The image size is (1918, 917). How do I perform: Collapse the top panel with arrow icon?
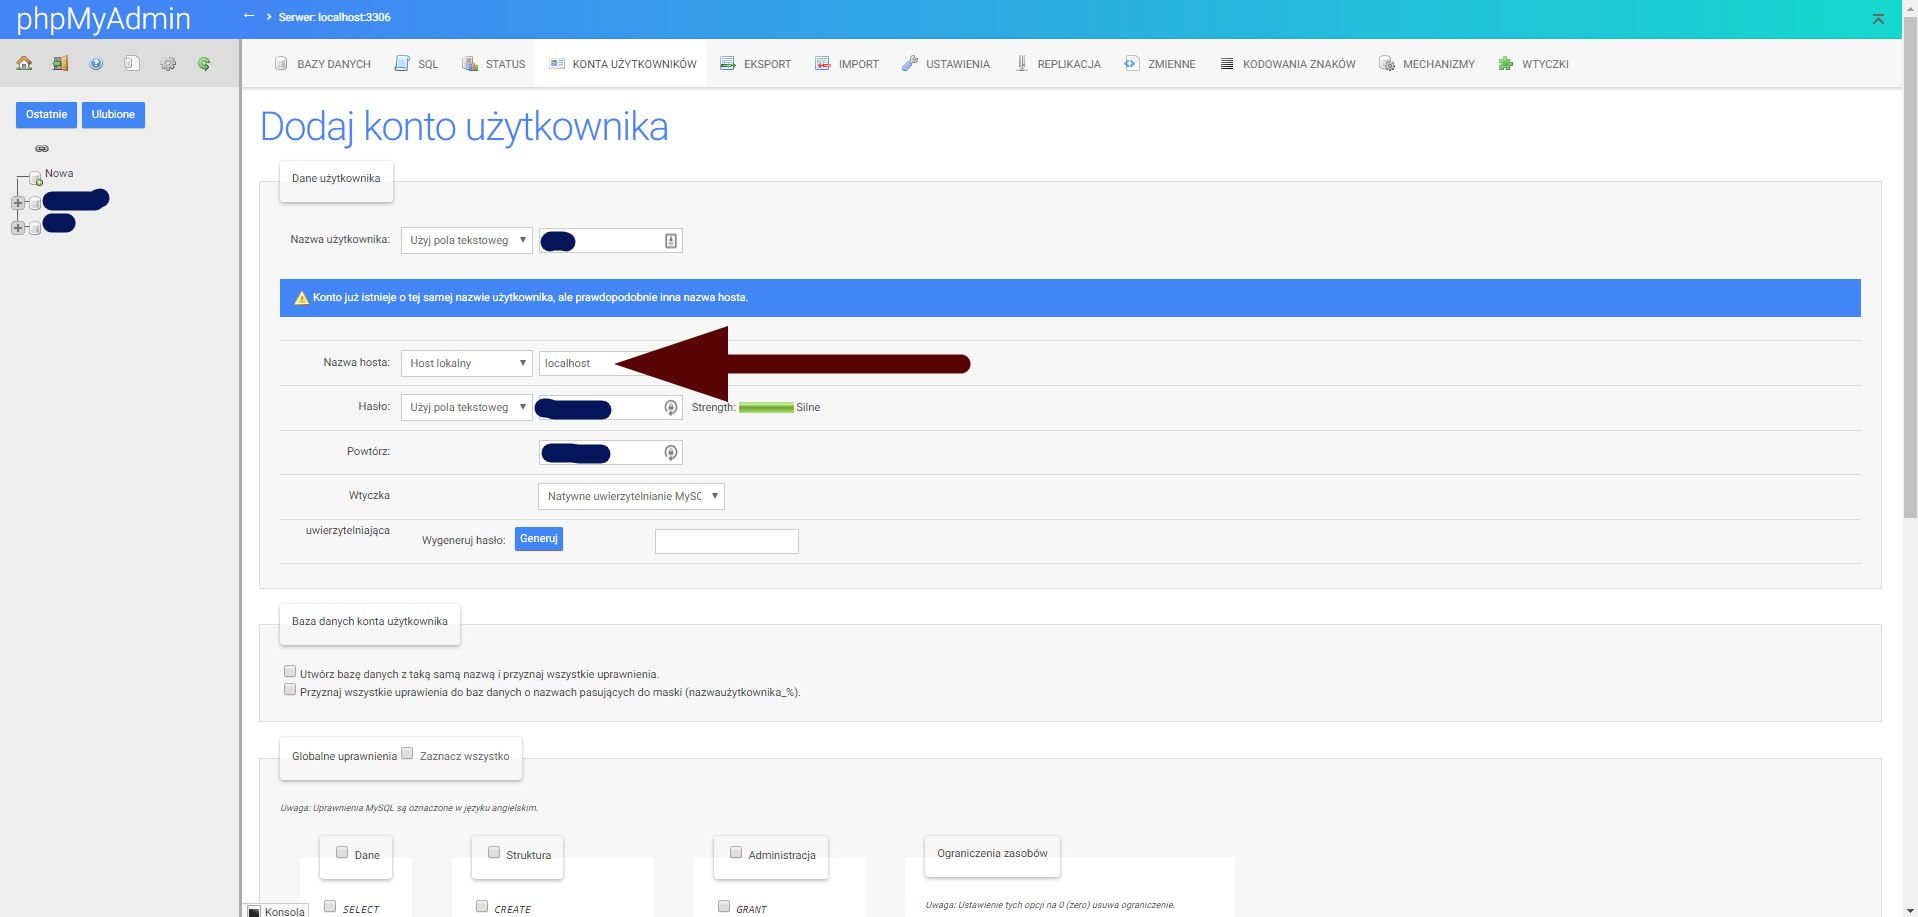pyautogui.click(x=1878, y=19)
